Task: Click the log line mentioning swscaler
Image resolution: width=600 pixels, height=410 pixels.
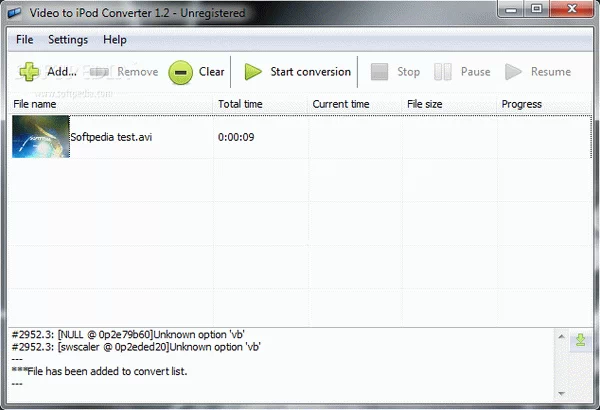Action: [x=136, y=347]
